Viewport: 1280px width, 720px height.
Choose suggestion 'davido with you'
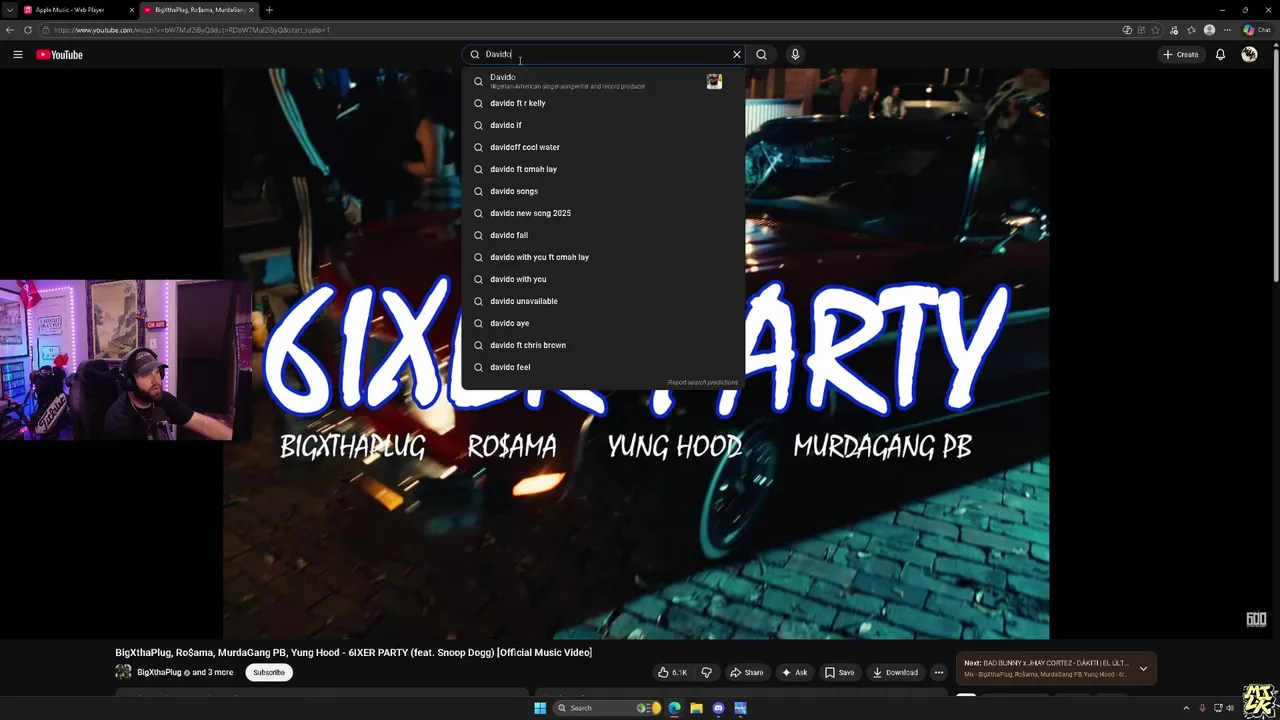(603, 279)
